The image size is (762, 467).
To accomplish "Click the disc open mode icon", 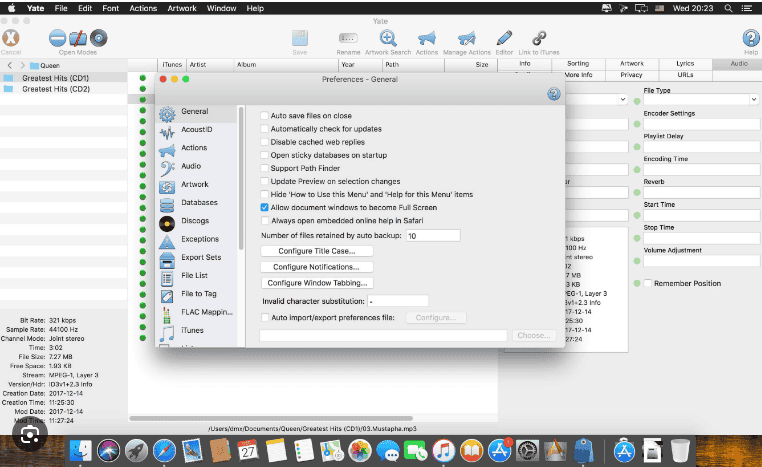I will (98, 38).
